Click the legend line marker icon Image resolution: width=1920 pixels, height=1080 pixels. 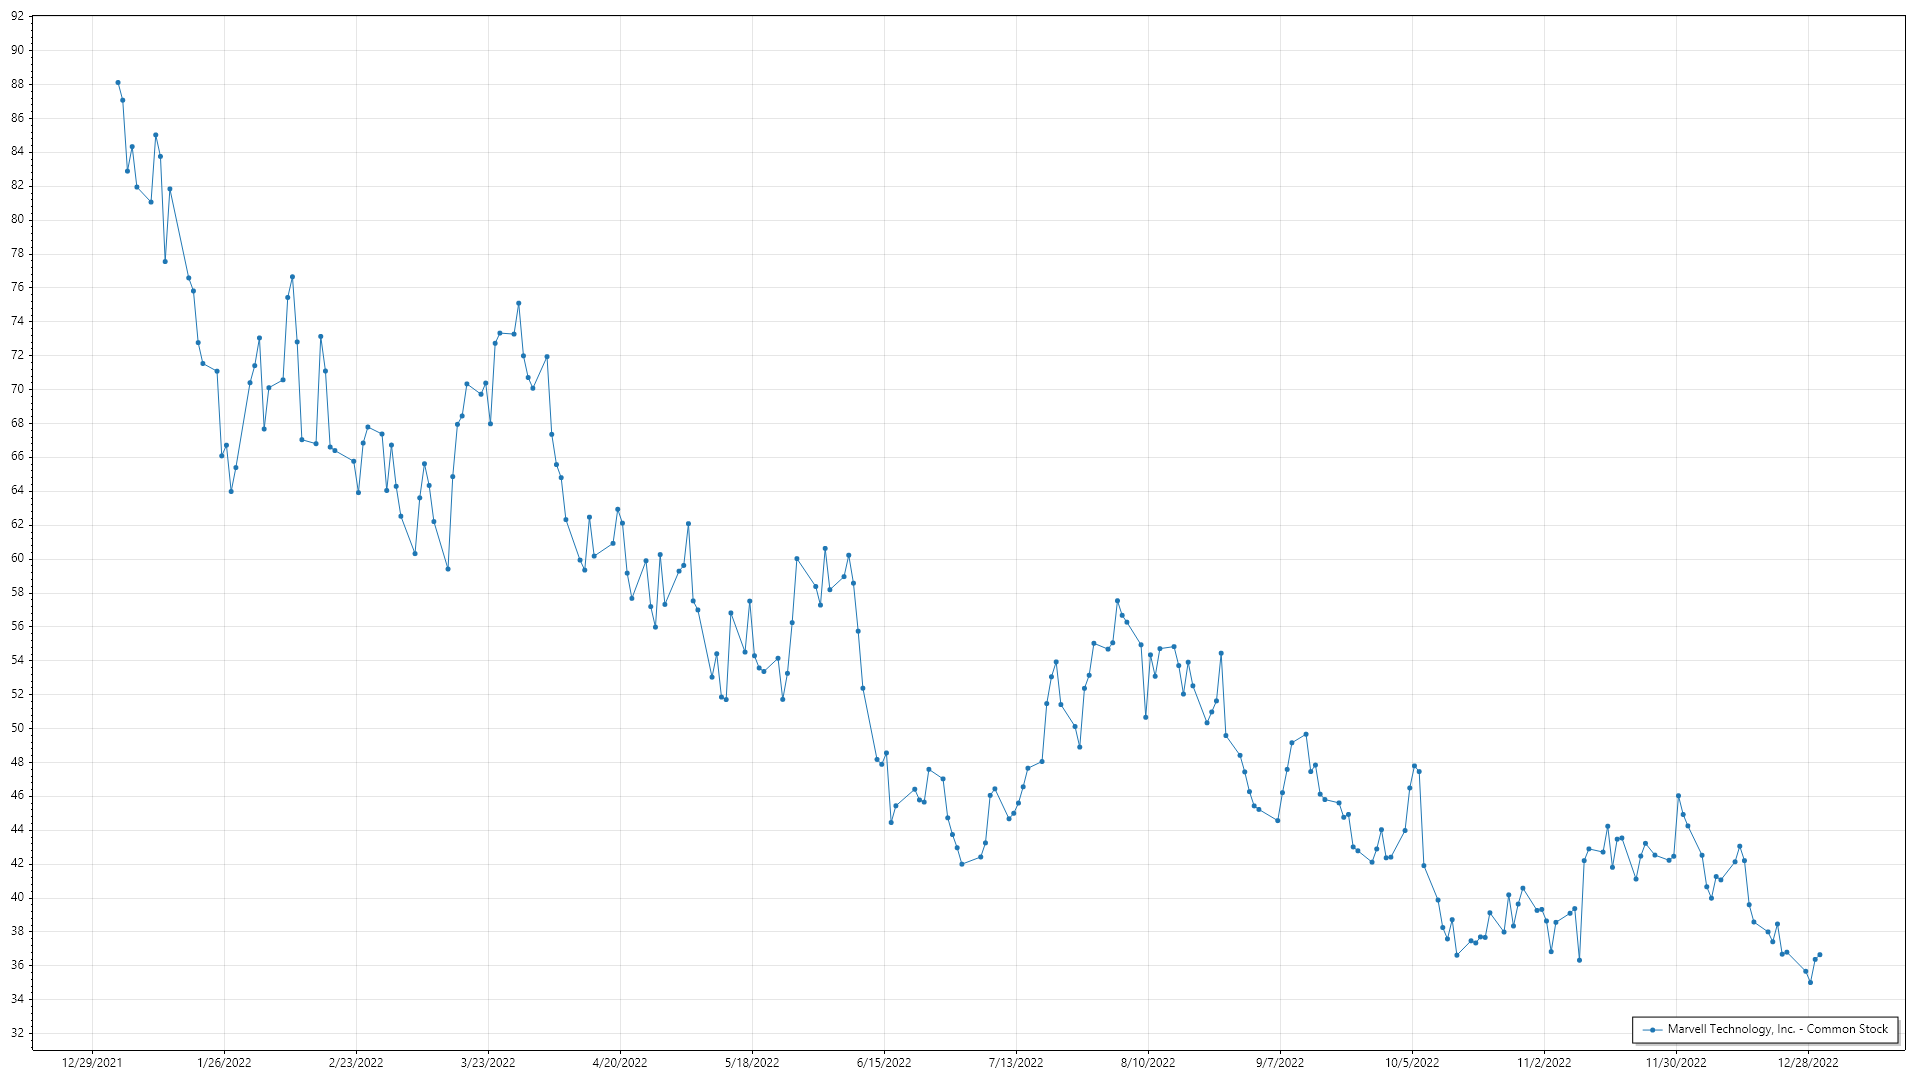(1653, 1030)
